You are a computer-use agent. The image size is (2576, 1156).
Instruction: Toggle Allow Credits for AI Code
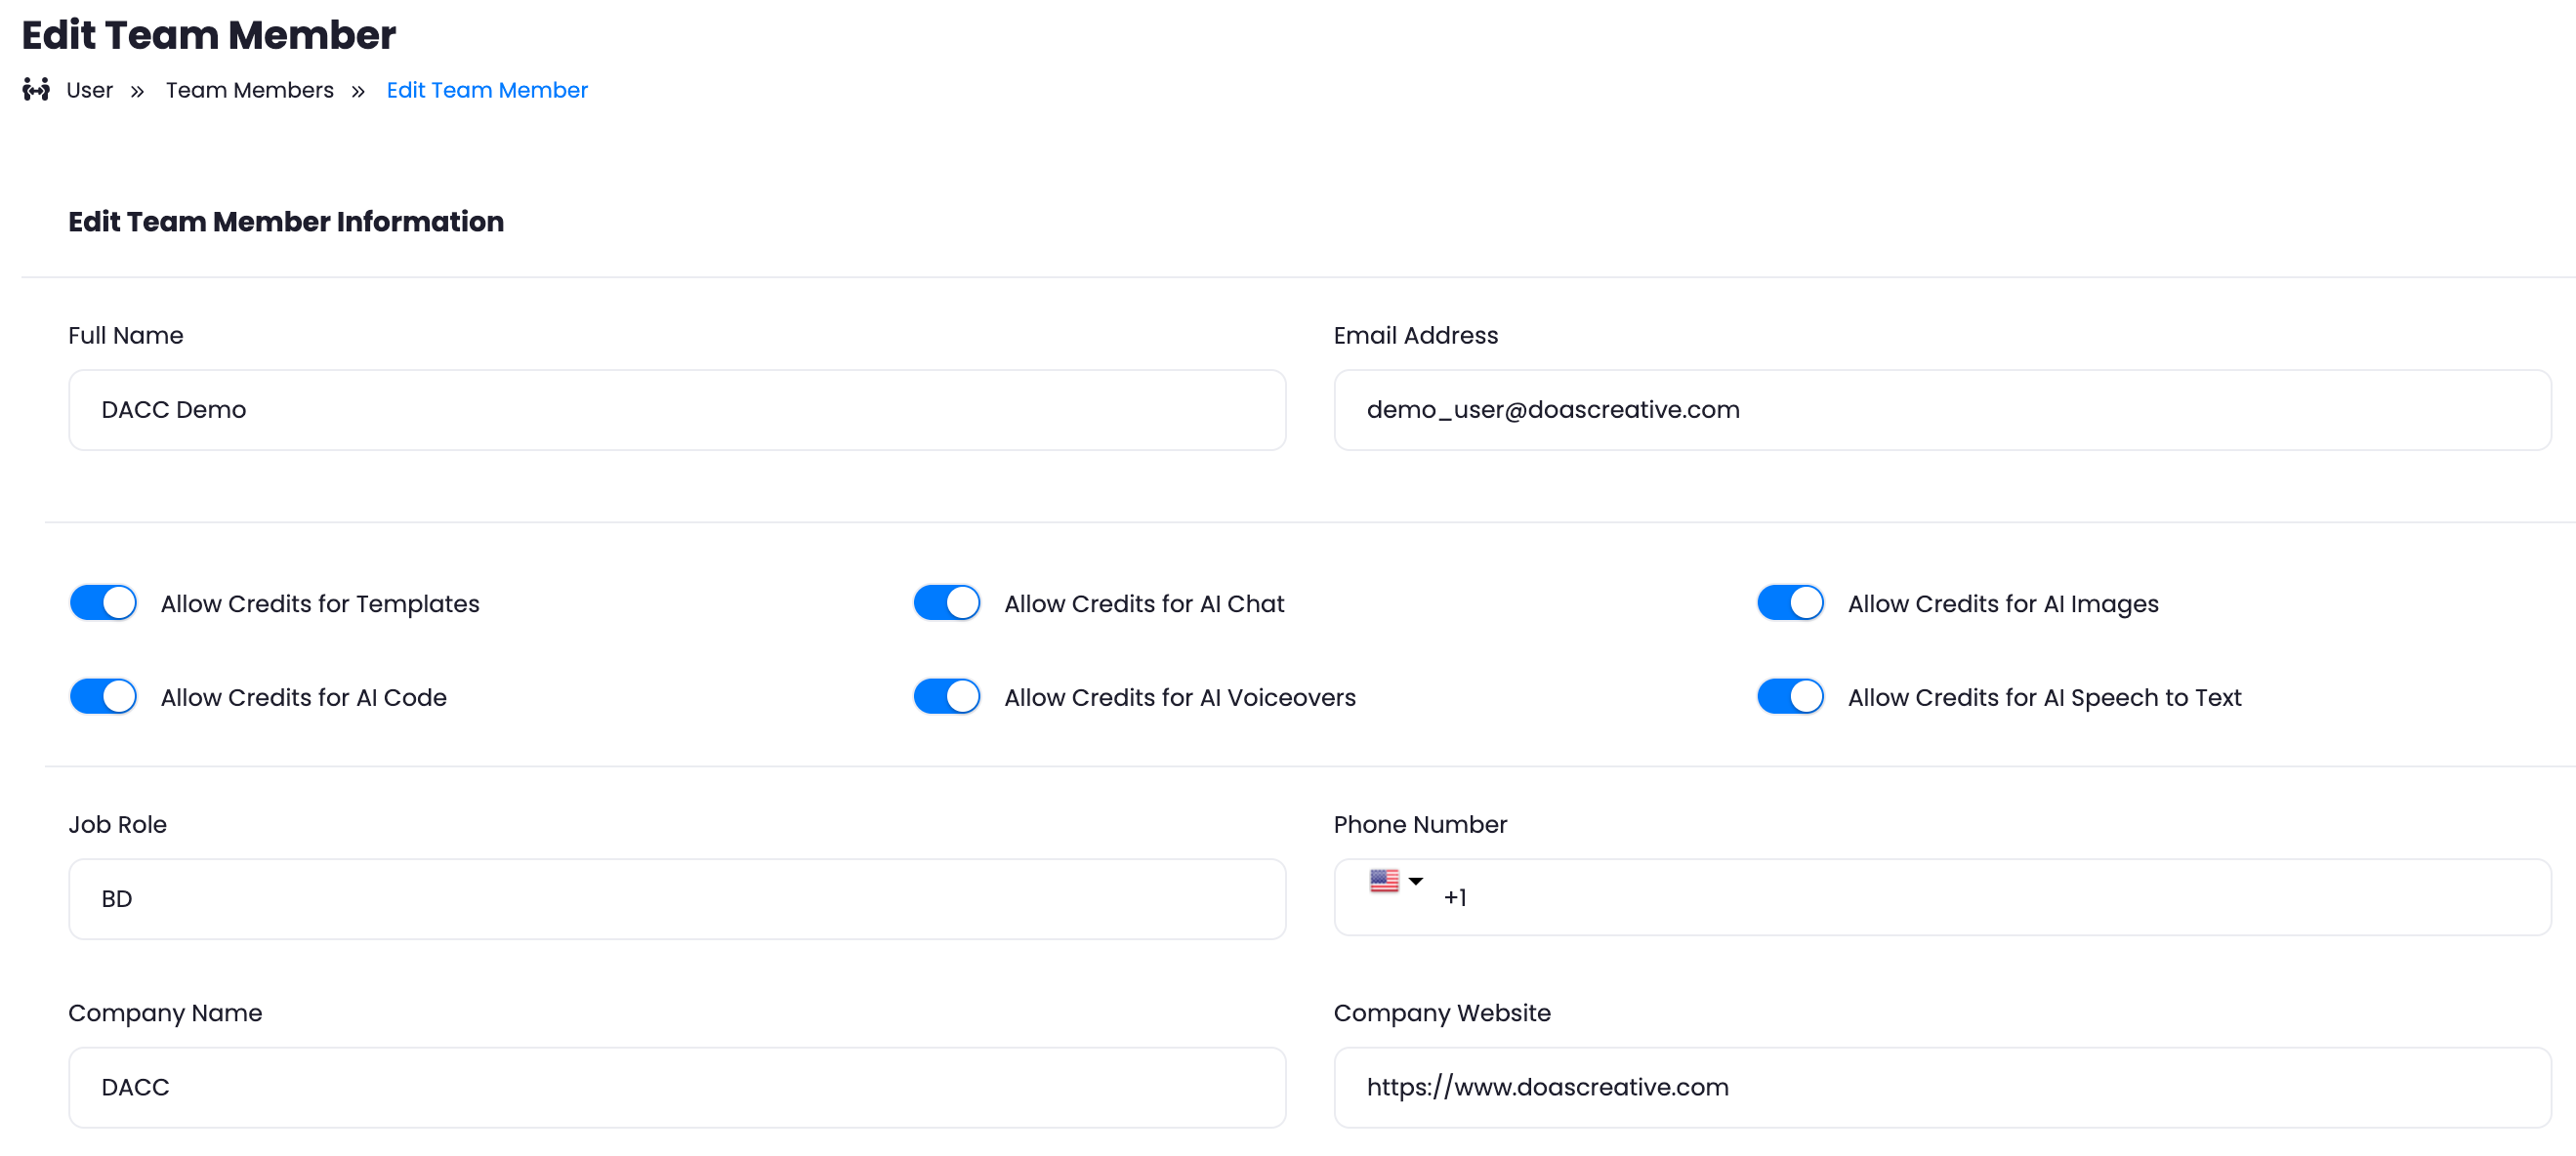point(104,696)
